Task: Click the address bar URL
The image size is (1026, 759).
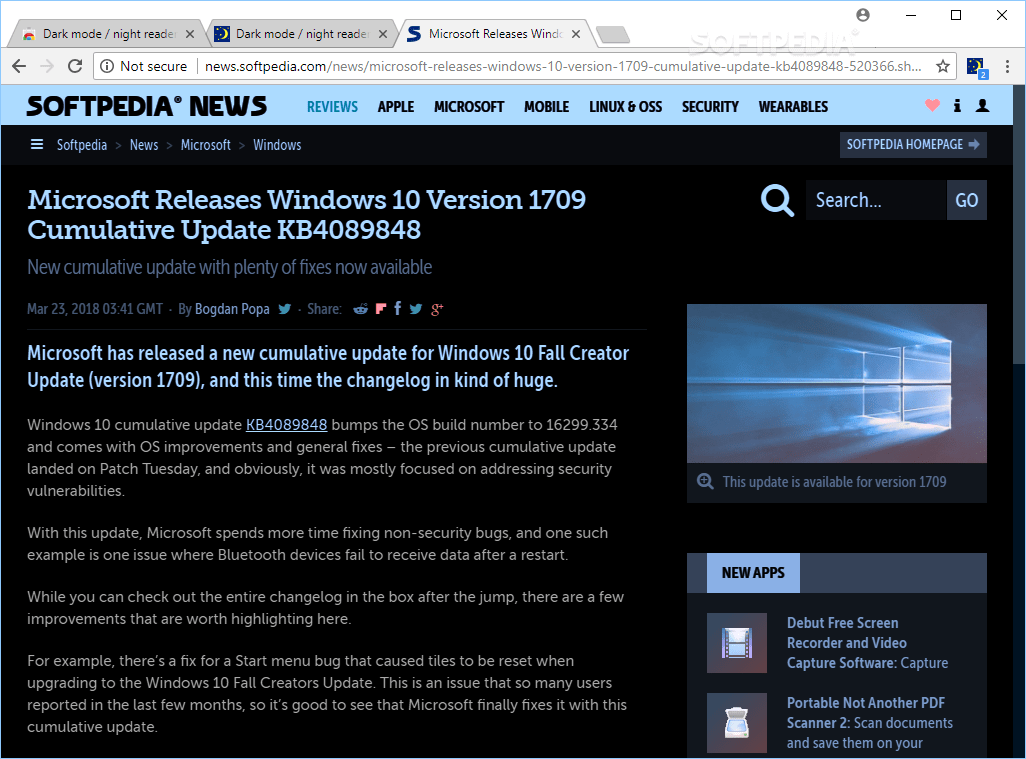Action: [563, 66]
